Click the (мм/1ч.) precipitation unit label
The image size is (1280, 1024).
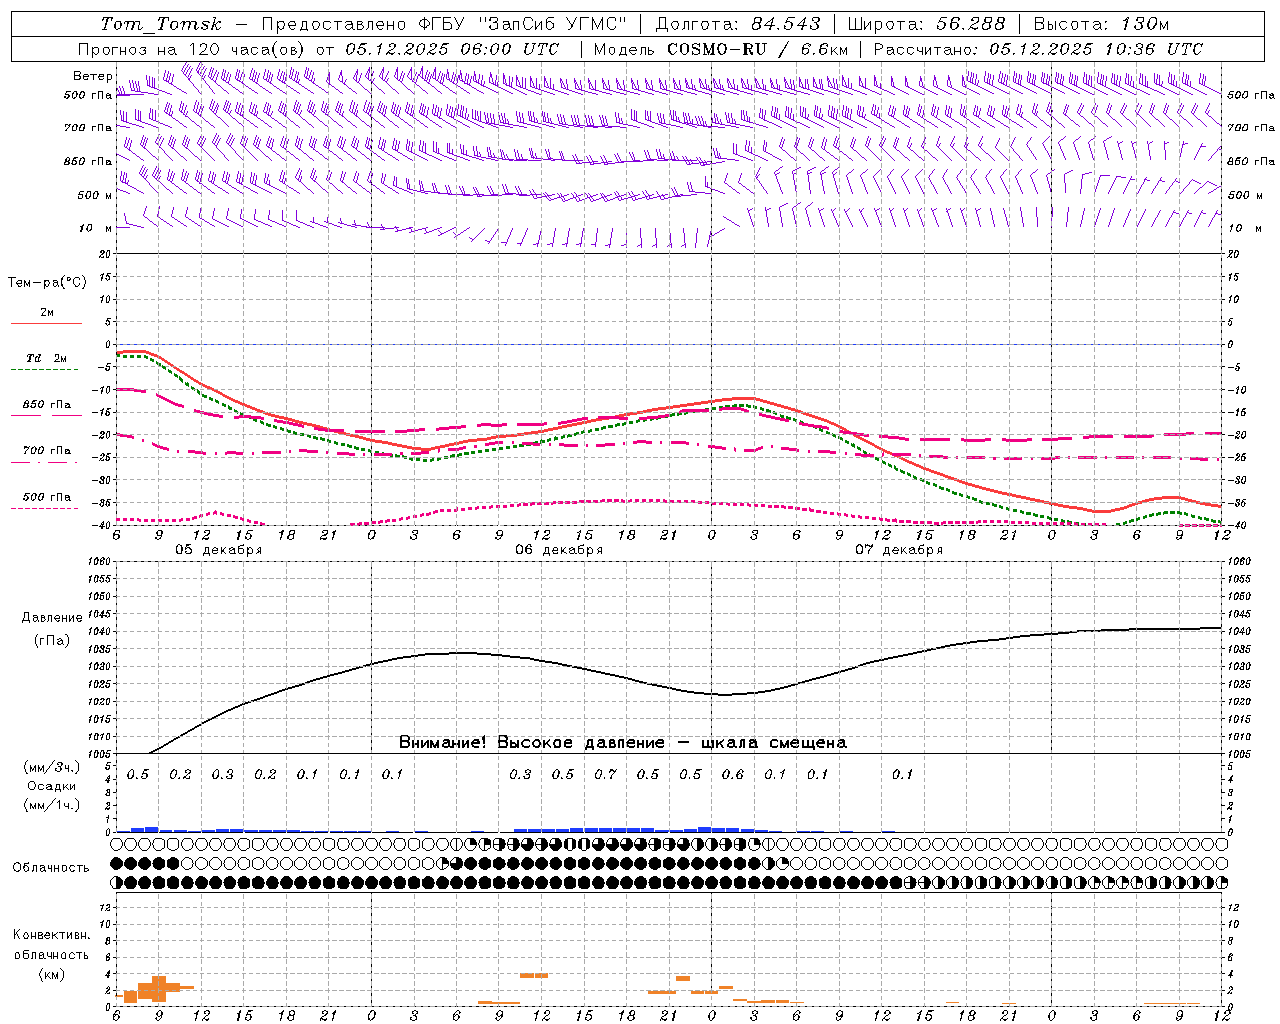pos(52,805)
